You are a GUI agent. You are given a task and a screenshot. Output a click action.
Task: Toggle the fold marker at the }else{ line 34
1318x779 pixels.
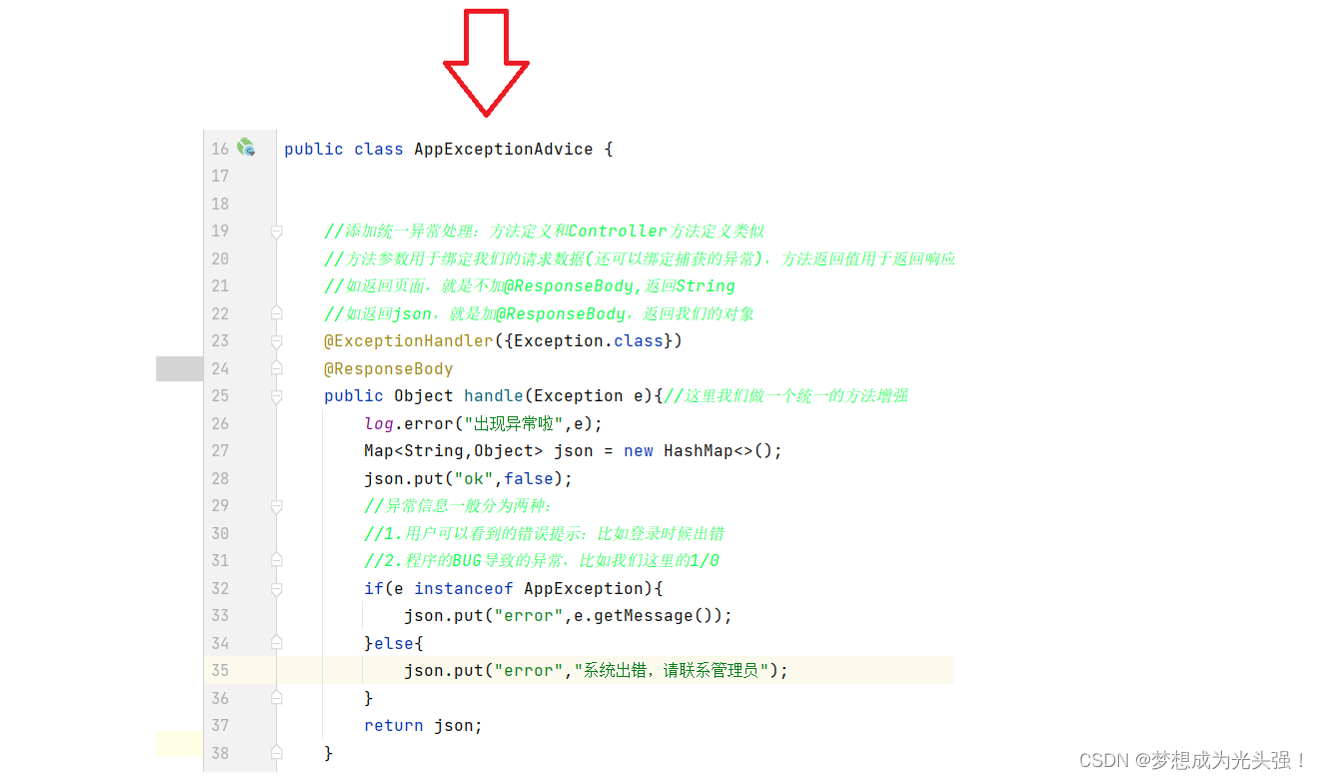tap(276, 643)
